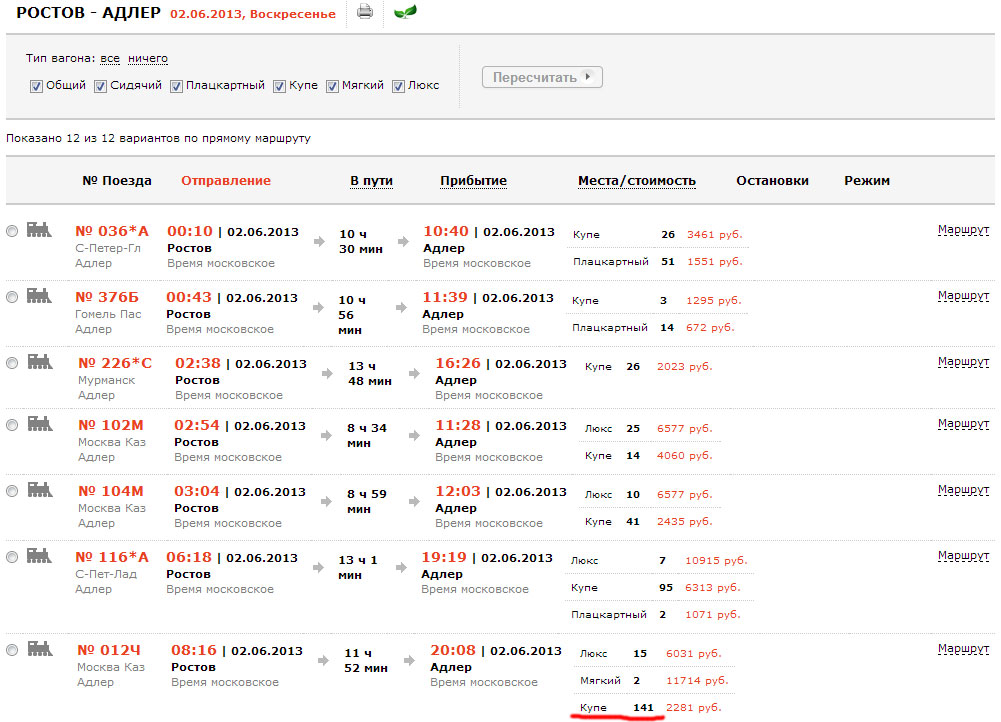
Task: Click the green leaf icon in header
Action: point(406,13)
